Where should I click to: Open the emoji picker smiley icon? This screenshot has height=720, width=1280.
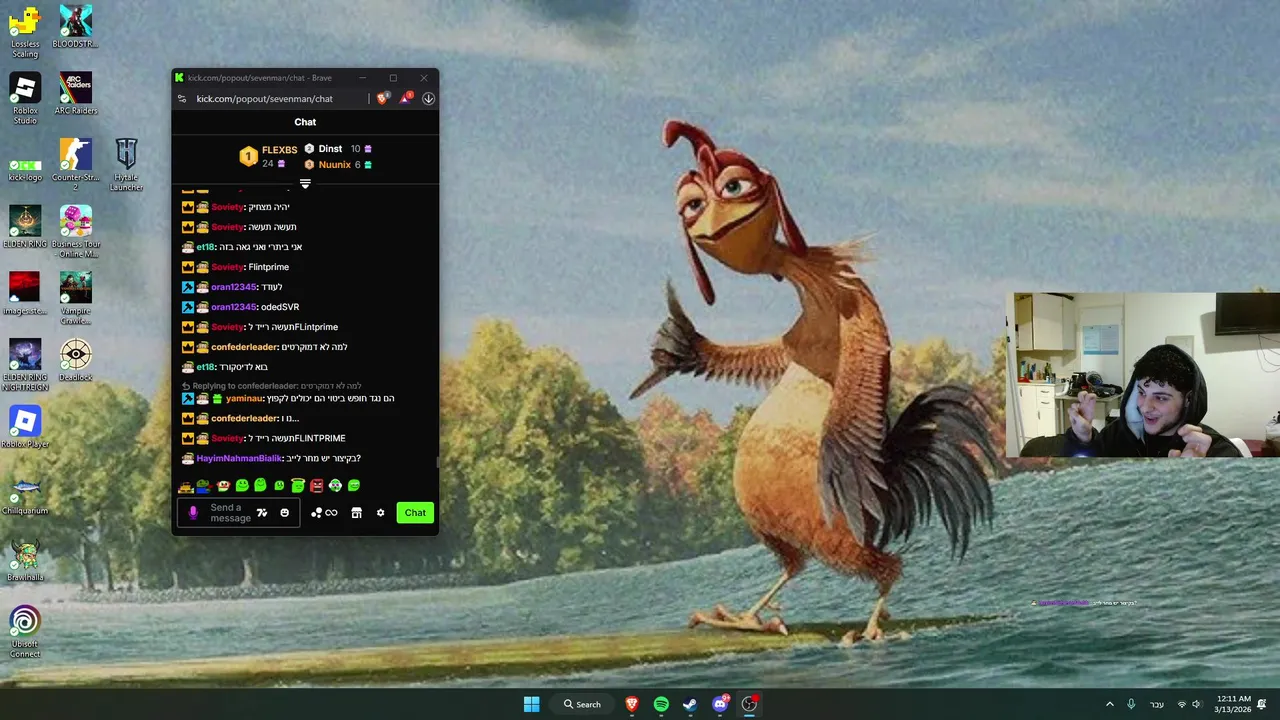pos(284,513)
